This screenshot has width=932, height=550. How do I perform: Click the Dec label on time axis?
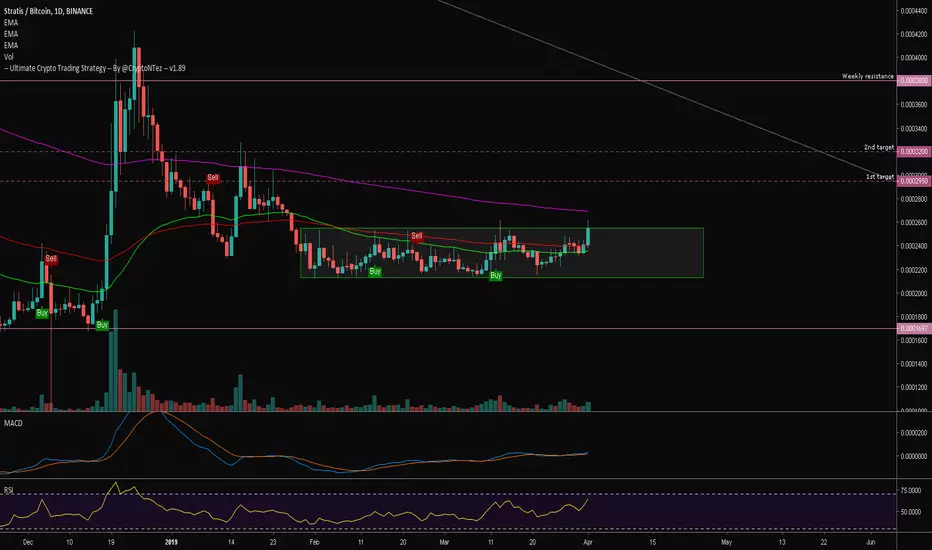[x=27, y=542]
